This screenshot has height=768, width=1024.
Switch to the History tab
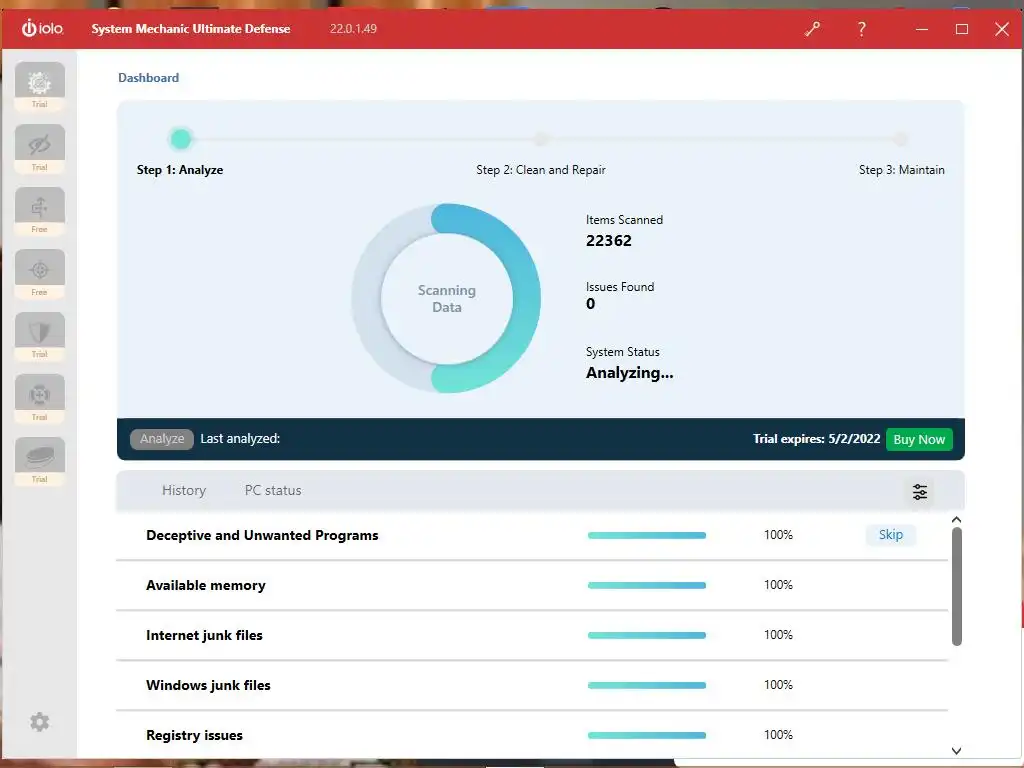pyautogui.click(x=184, y=490)
